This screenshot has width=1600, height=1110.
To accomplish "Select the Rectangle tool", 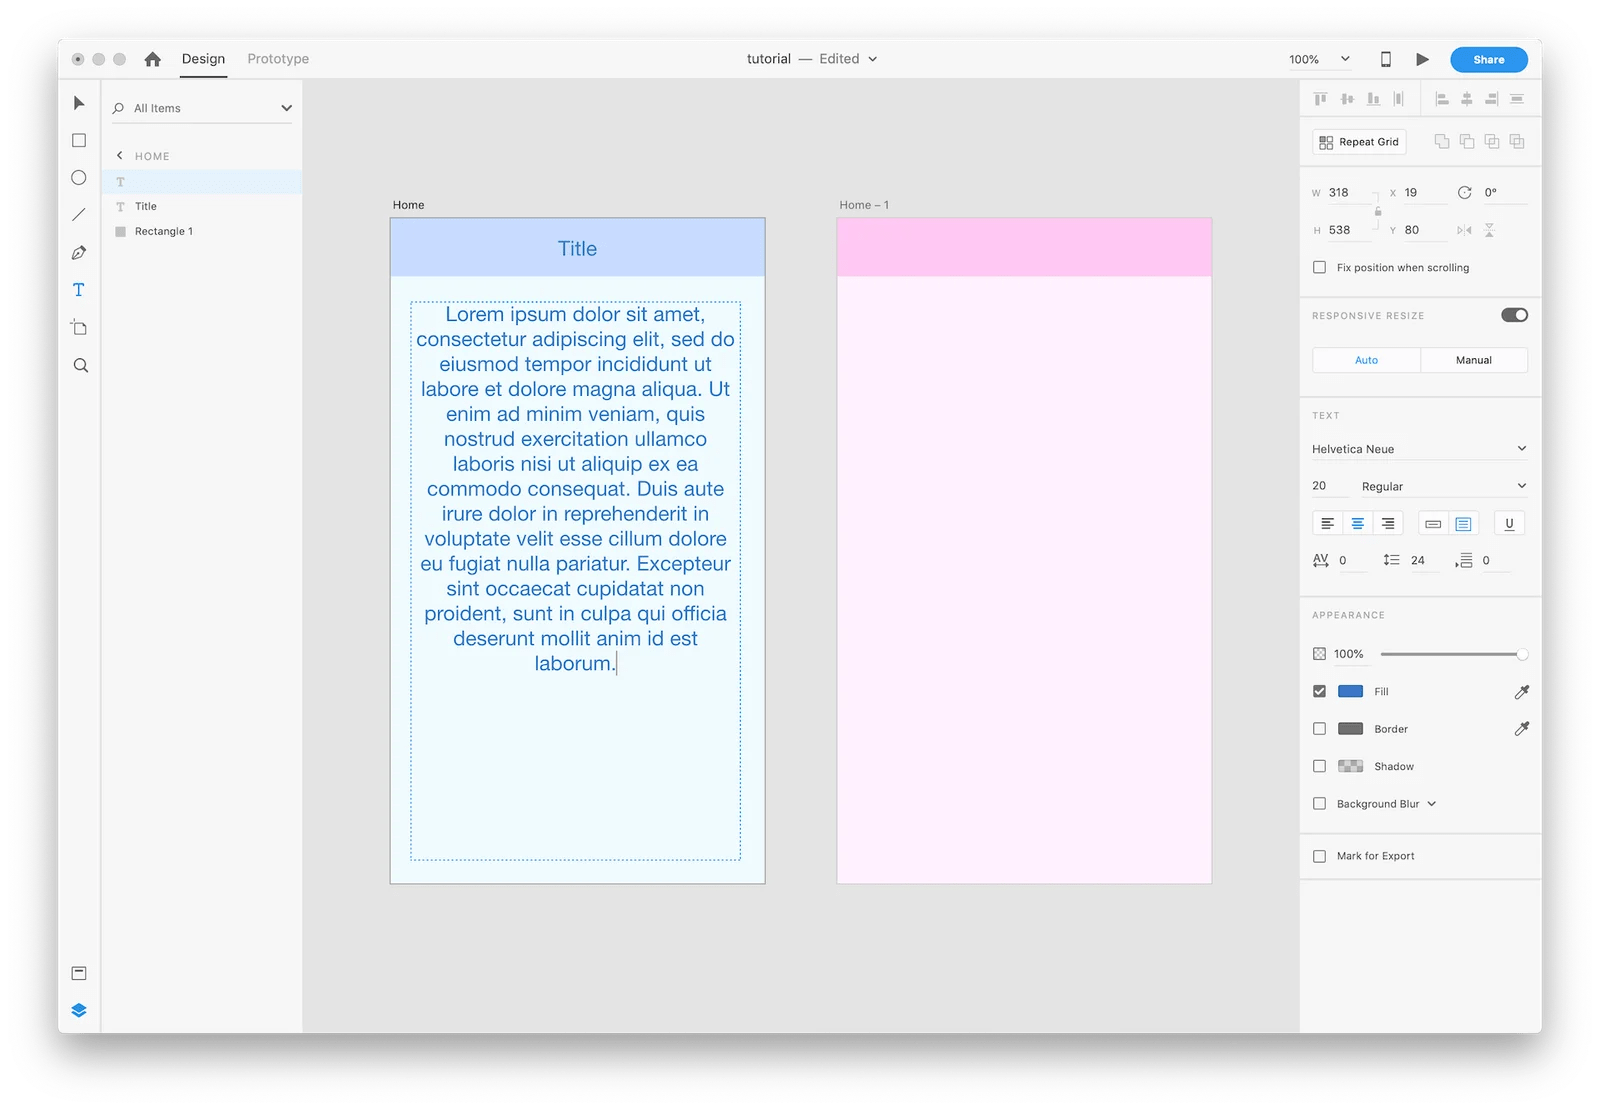I will [79, 141].
